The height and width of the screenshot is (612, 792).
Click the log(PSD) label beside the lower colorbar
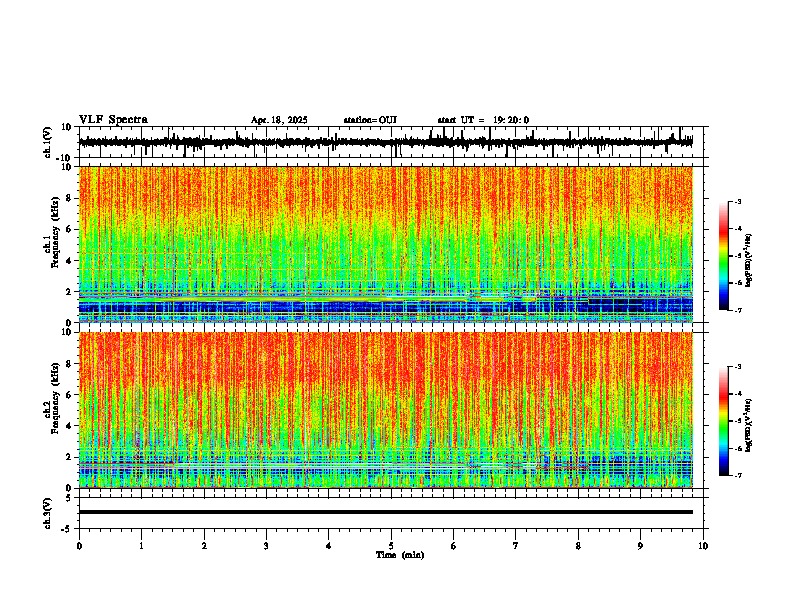click(x=749, y=425)
